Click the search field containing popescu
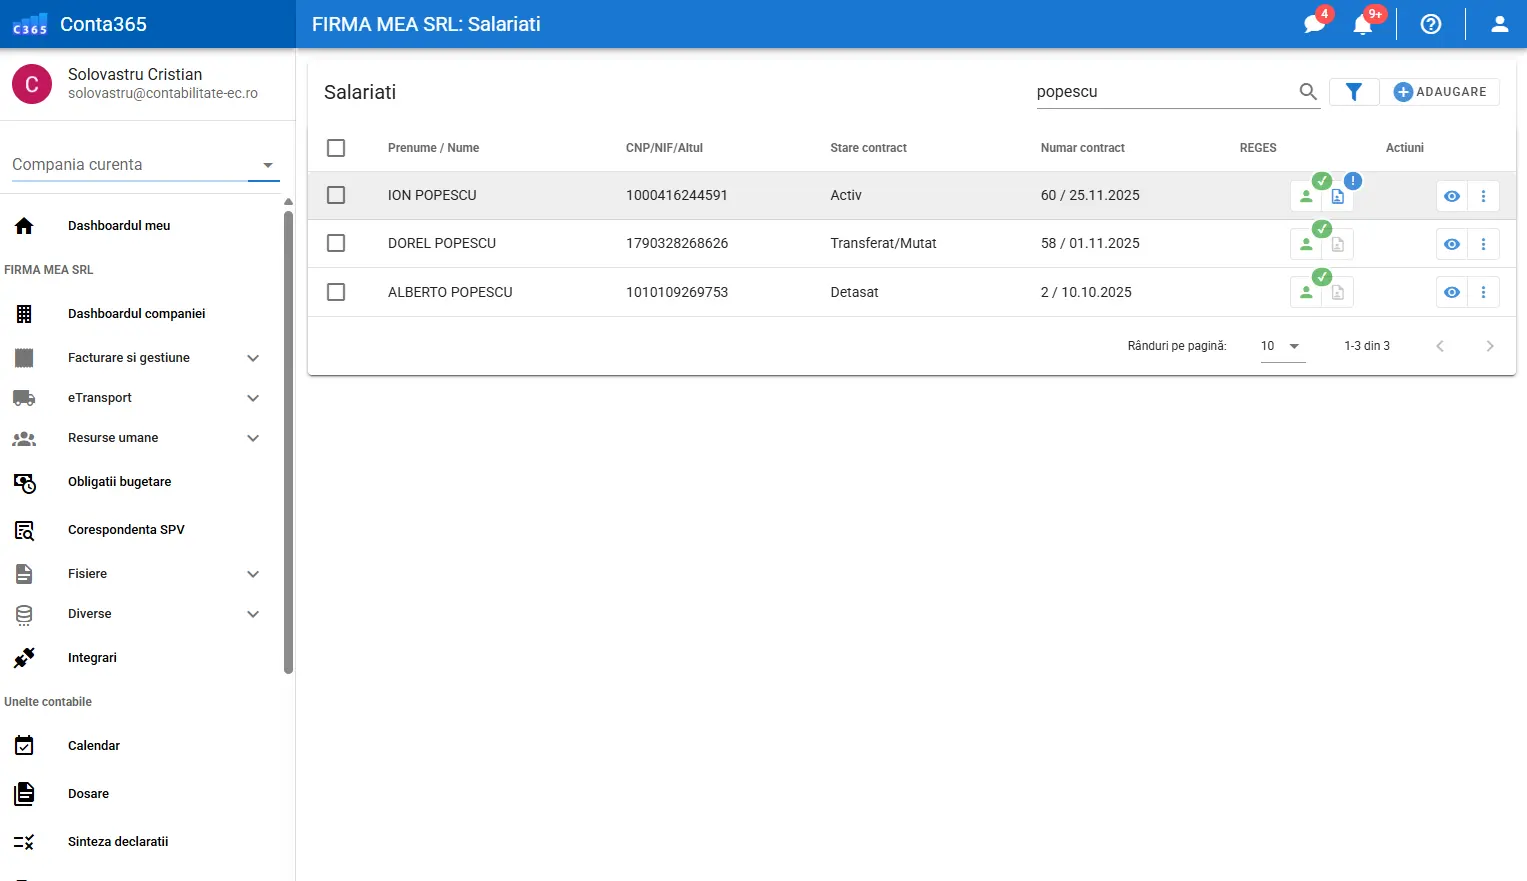Screen dimensions: 1527x881 tap(1160, 92)
